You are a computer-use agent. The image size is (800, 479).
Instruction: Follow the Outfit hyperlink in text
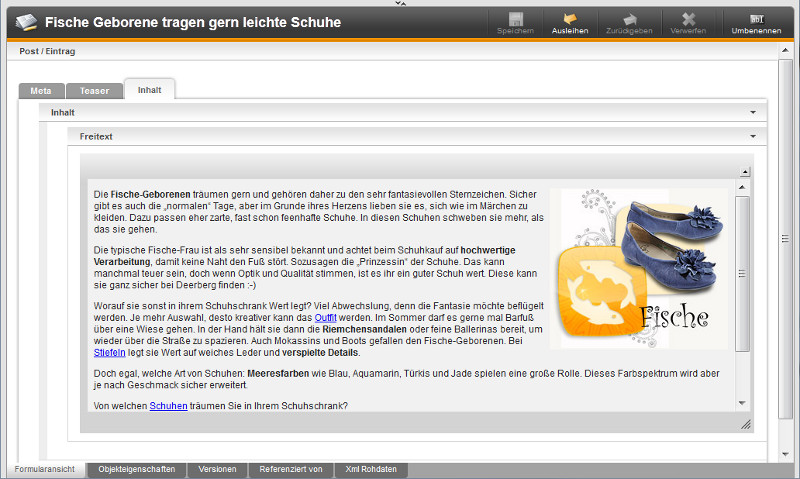325,317
